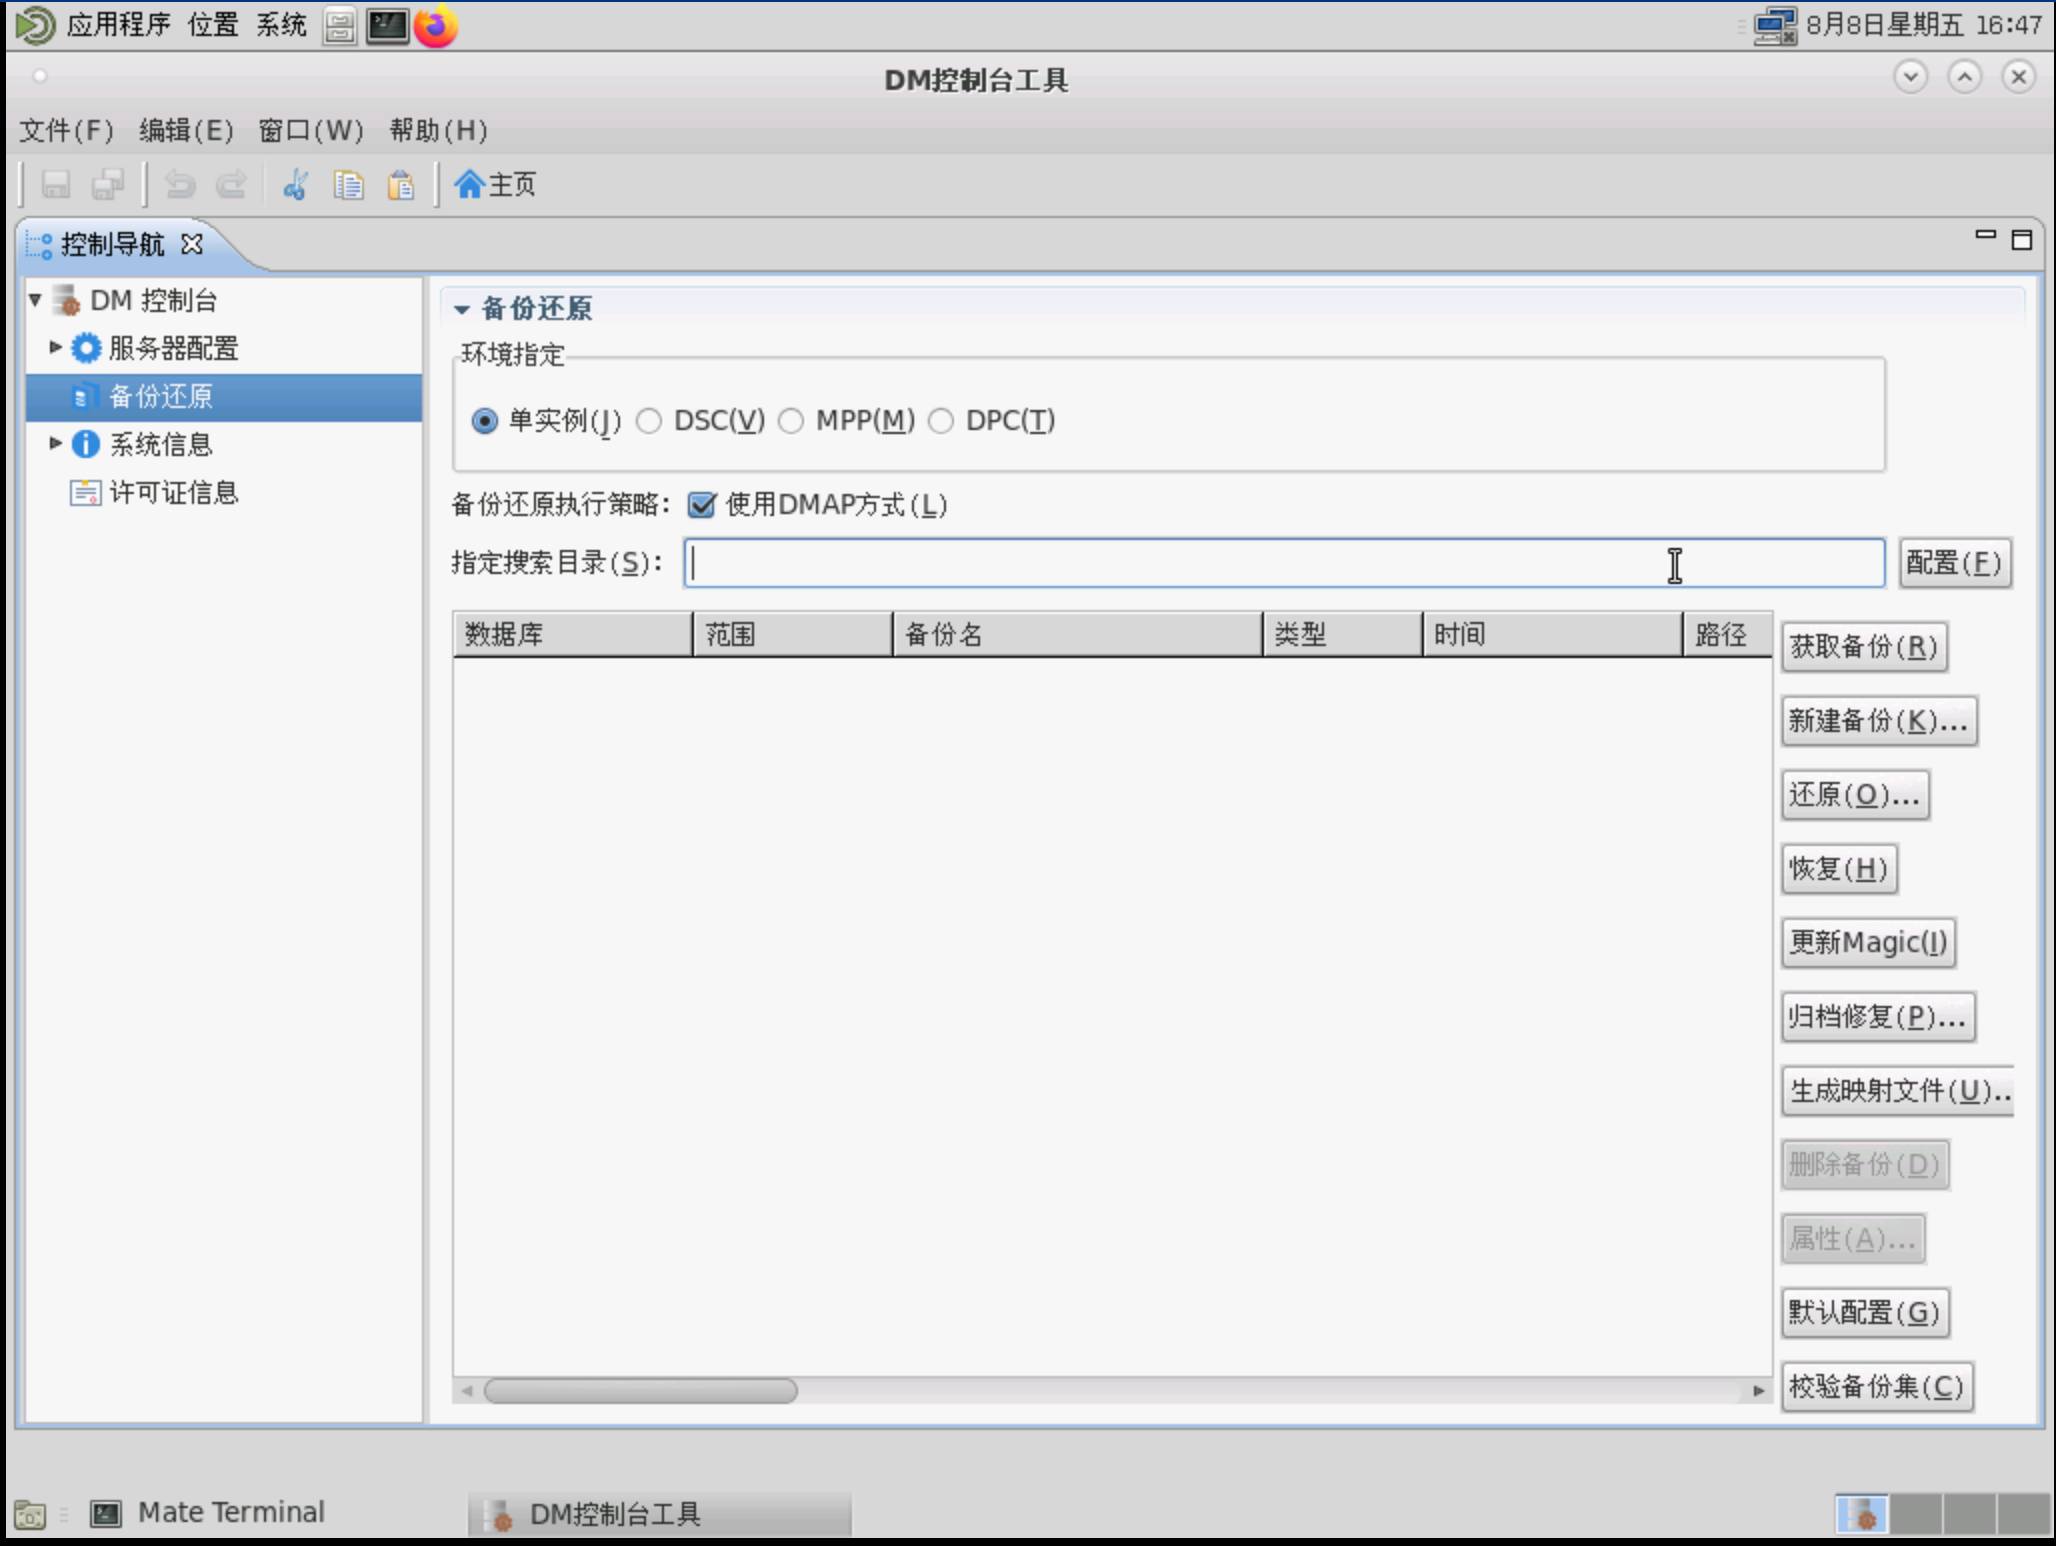
Task: Open Firefox from the top panel
Action: (x=436, y=26)
